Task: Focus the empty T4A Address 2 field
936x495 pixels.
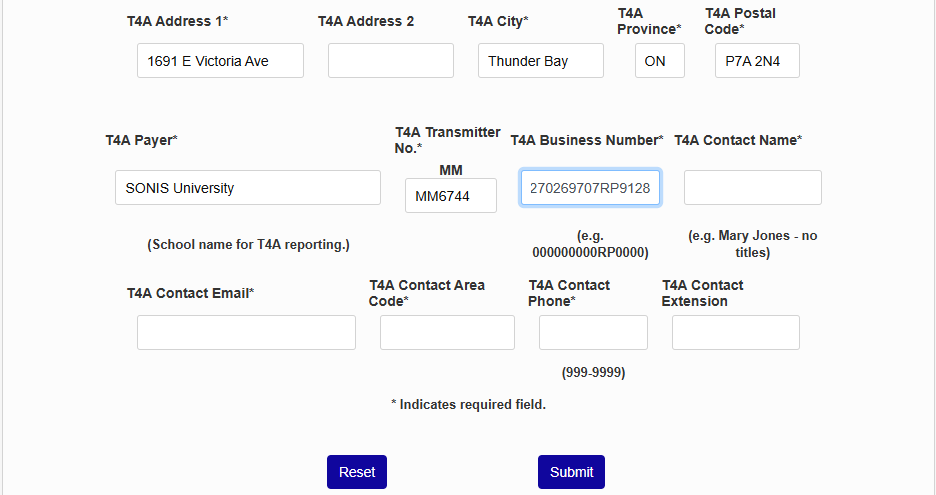Action: (x=390, y=61)
